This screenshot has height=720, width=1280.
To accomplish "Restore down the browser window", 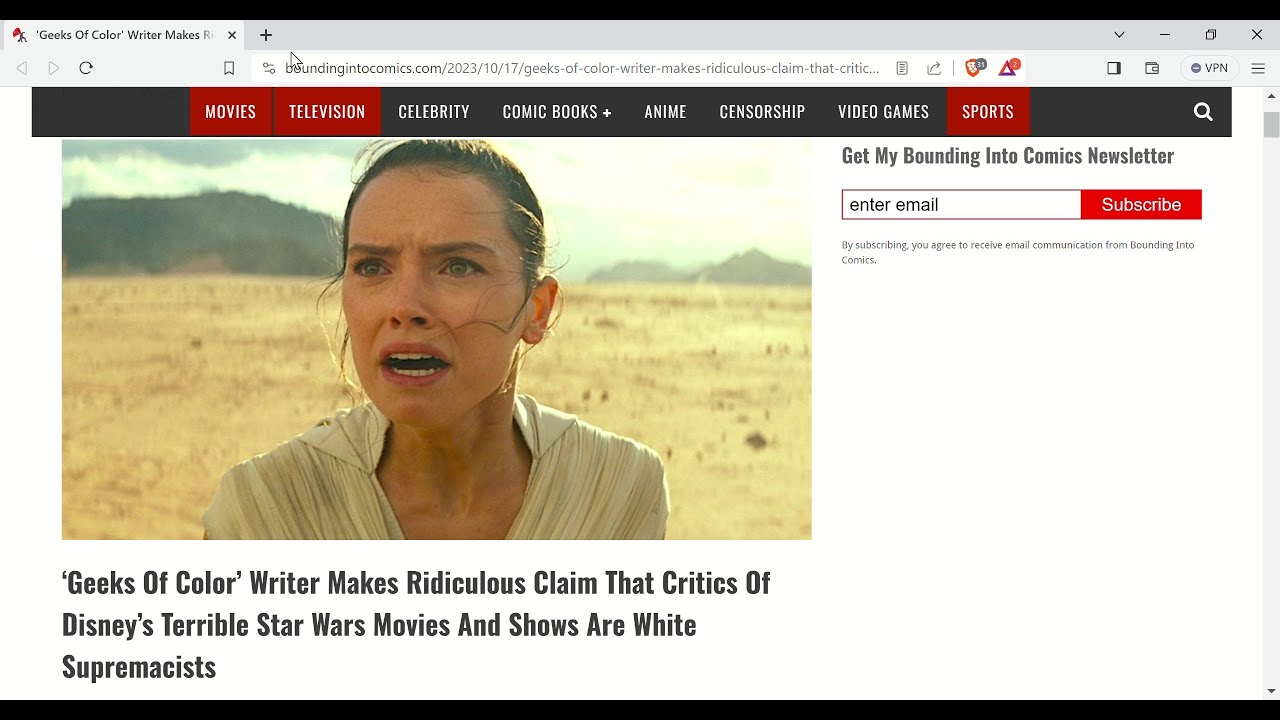I will coord(1211,35).
